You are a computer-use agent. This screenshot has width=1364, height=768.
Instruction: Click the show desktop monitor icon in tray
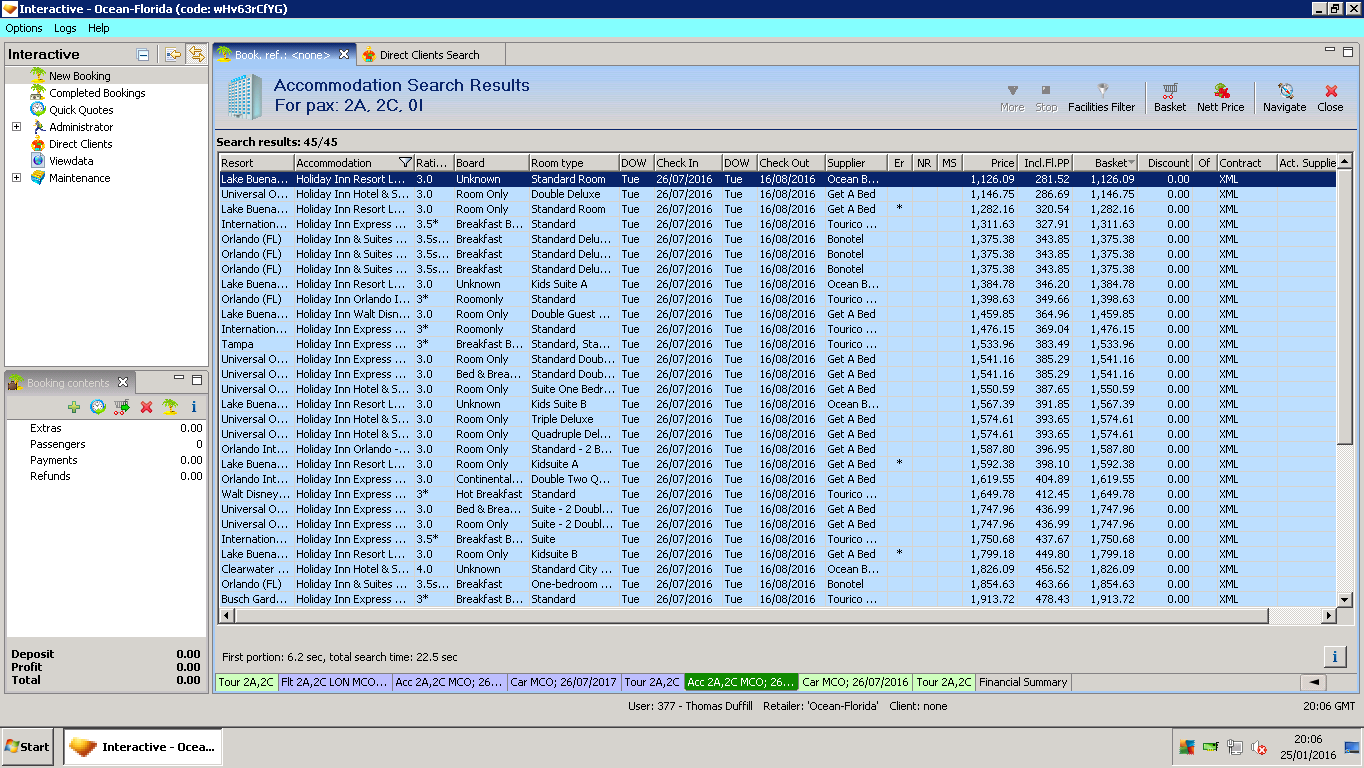(1352, 747)
